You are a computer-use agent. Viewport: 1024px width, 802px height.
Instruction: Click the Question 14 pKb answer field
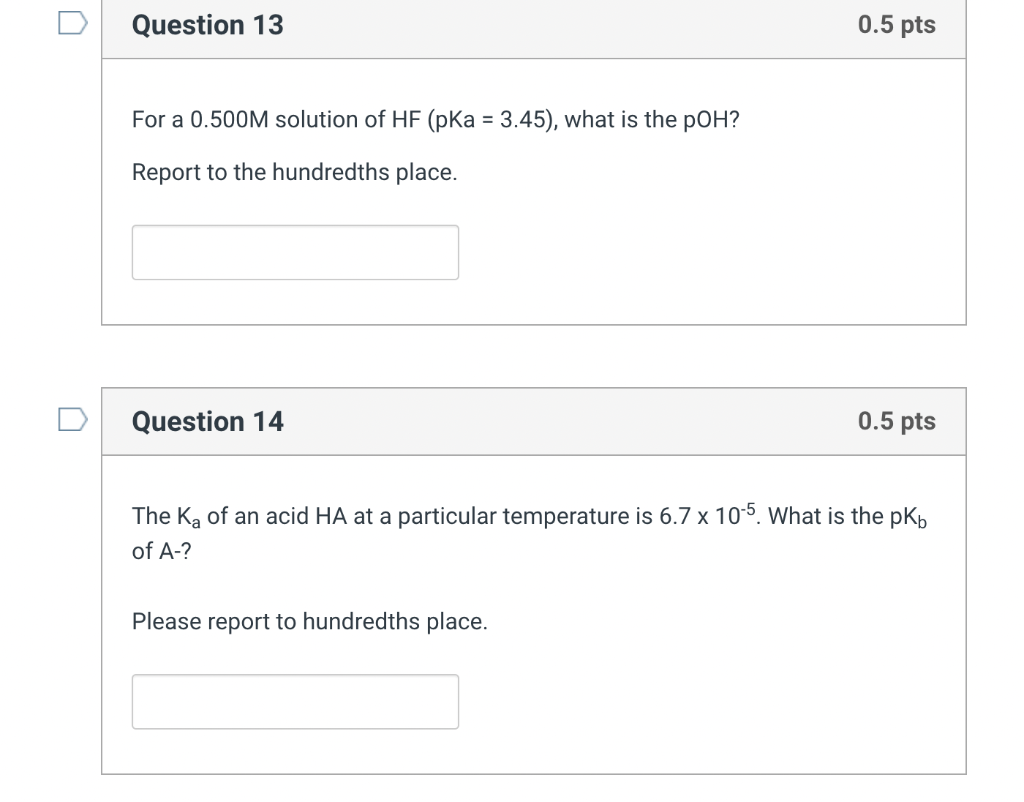tap(295, 702)
